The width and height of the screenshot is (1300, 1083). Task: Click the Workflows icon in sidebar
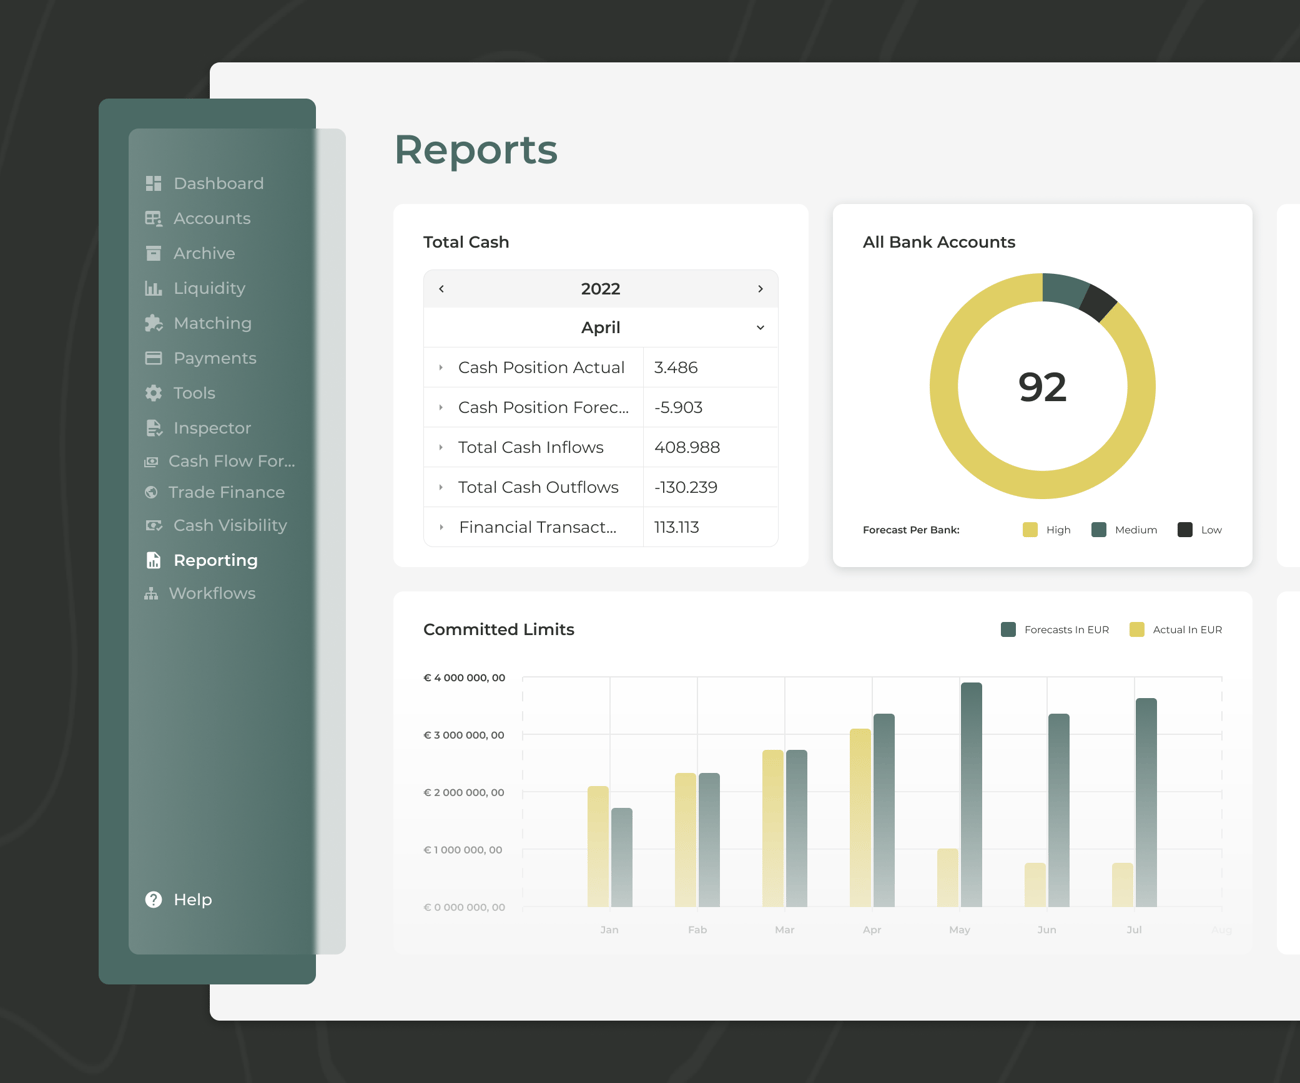[152, 593]
